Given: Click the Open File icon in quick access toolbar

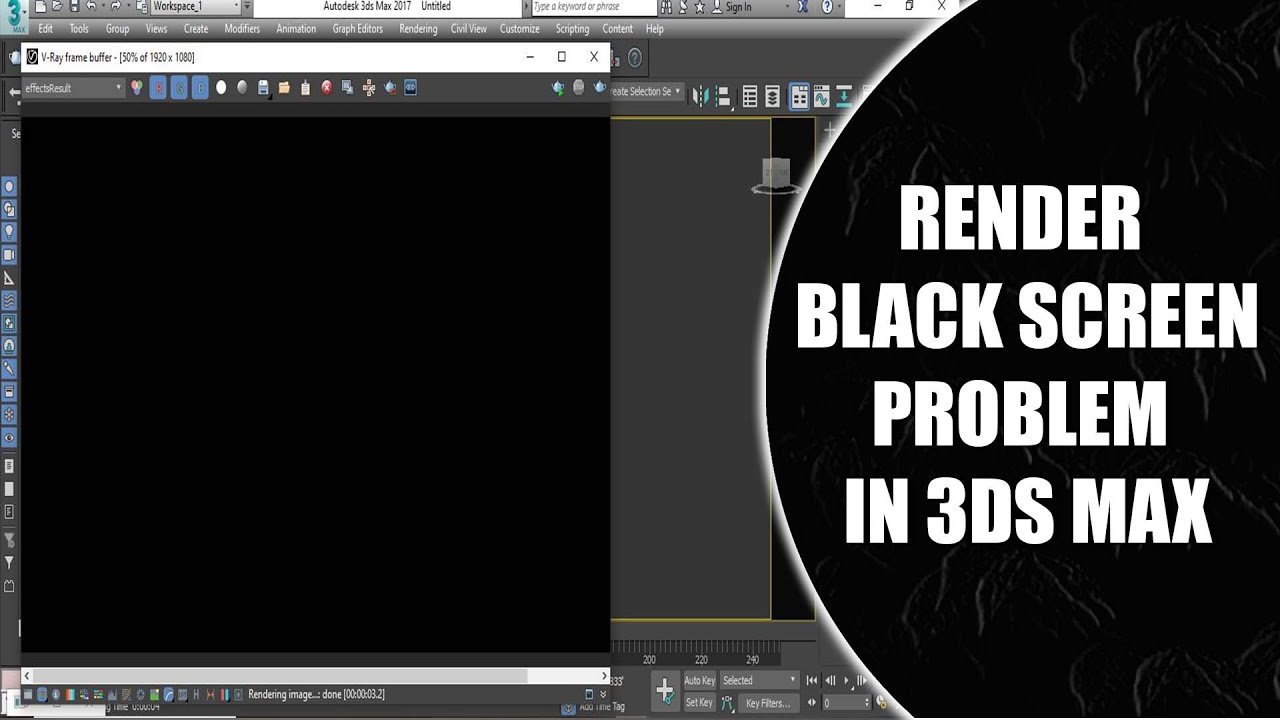Looking at the screenshot, I should (x=56, y=6).
